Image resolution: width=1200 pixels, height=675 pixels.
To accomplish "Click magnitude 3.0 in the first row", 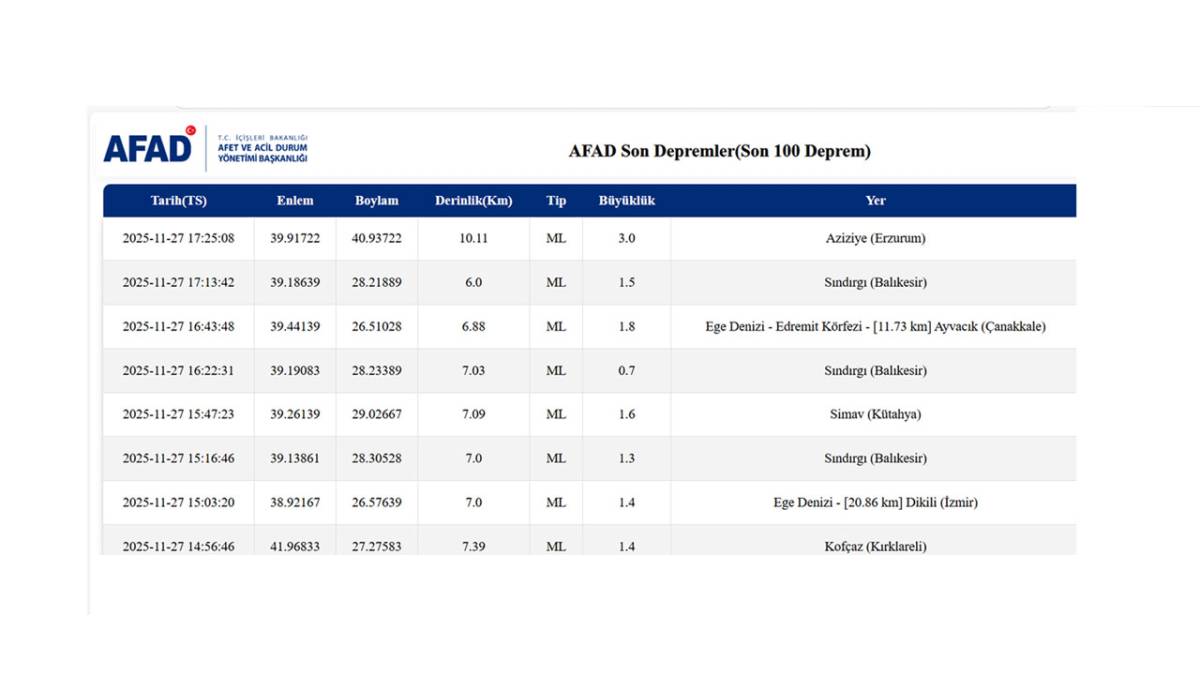I will tap(626, 239).
